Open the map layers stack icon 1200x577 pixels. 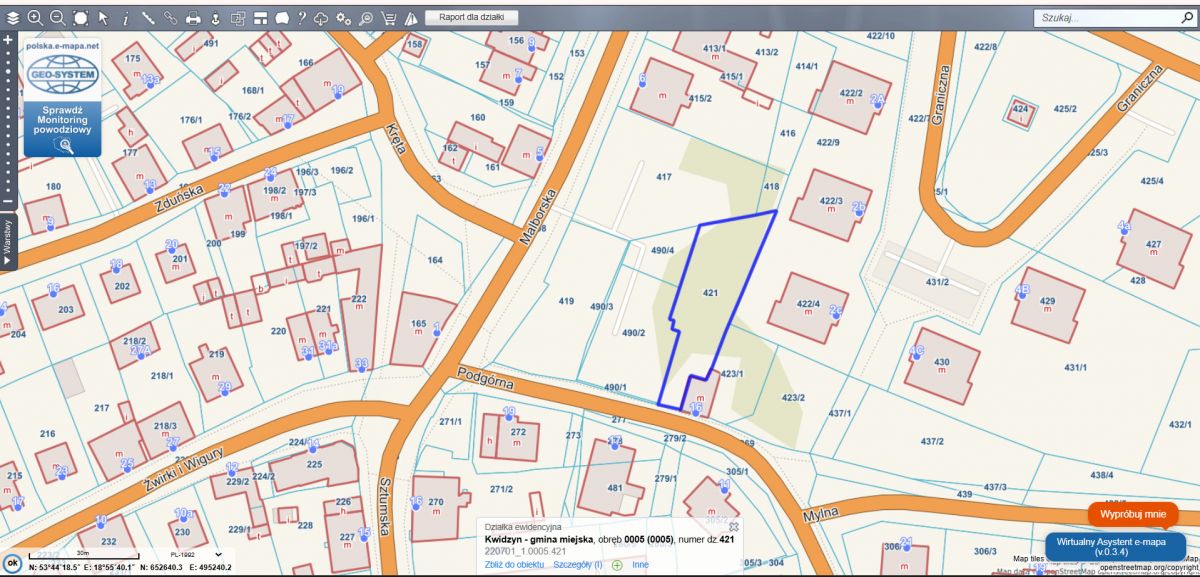click(x=13, y=17)
